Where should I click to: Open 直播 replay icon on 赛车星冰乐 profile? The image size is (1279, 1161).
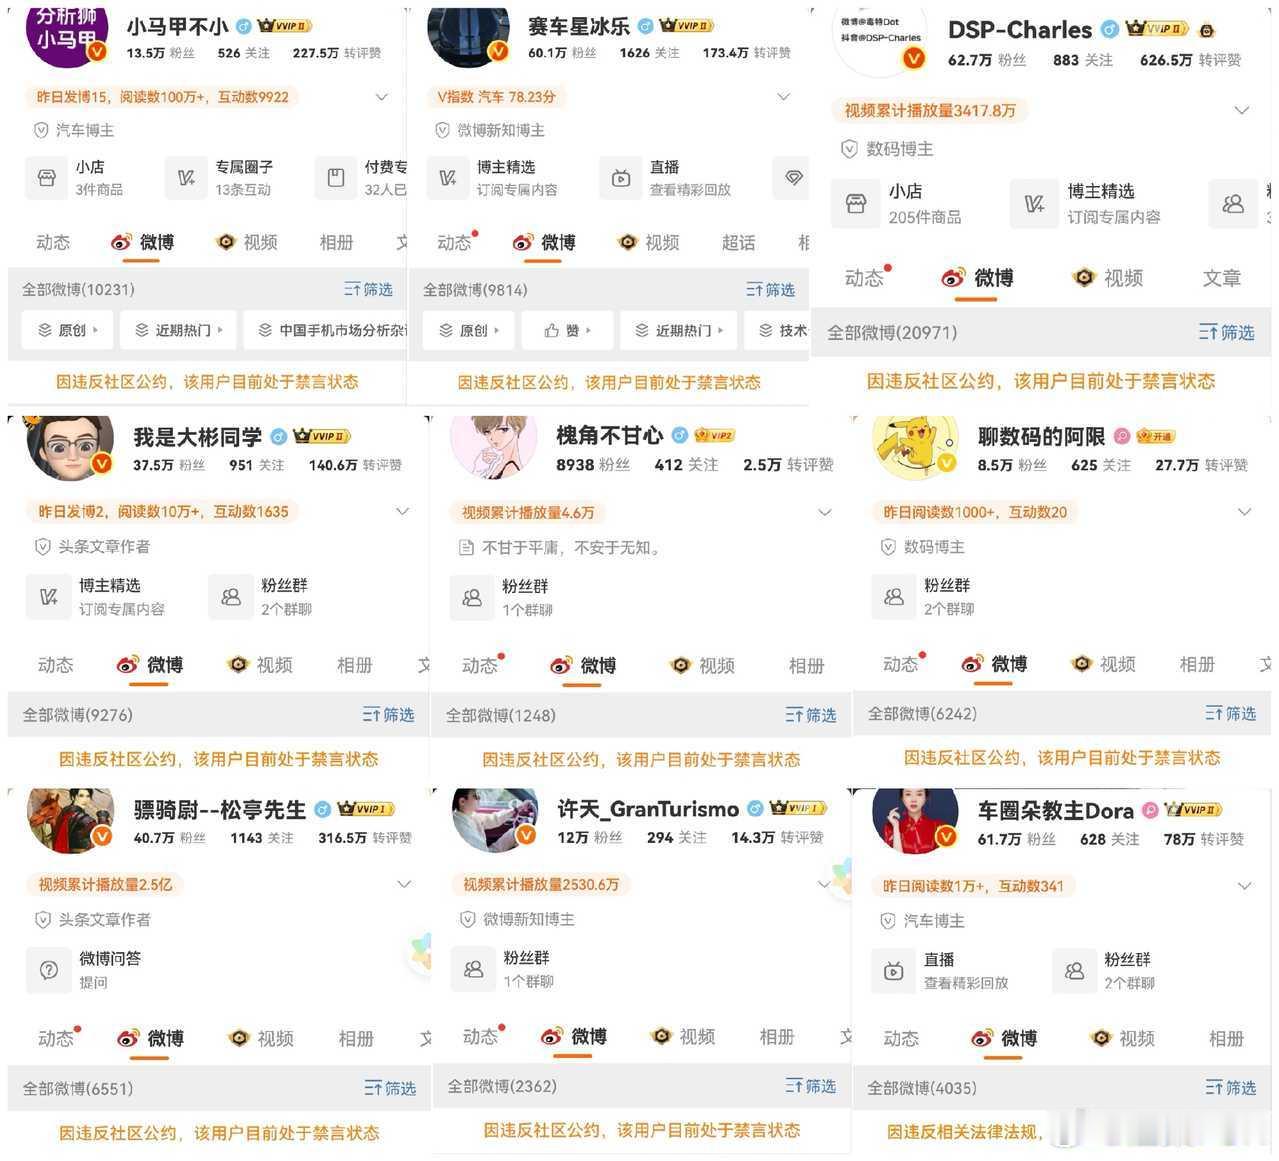(x=621, y=178)
